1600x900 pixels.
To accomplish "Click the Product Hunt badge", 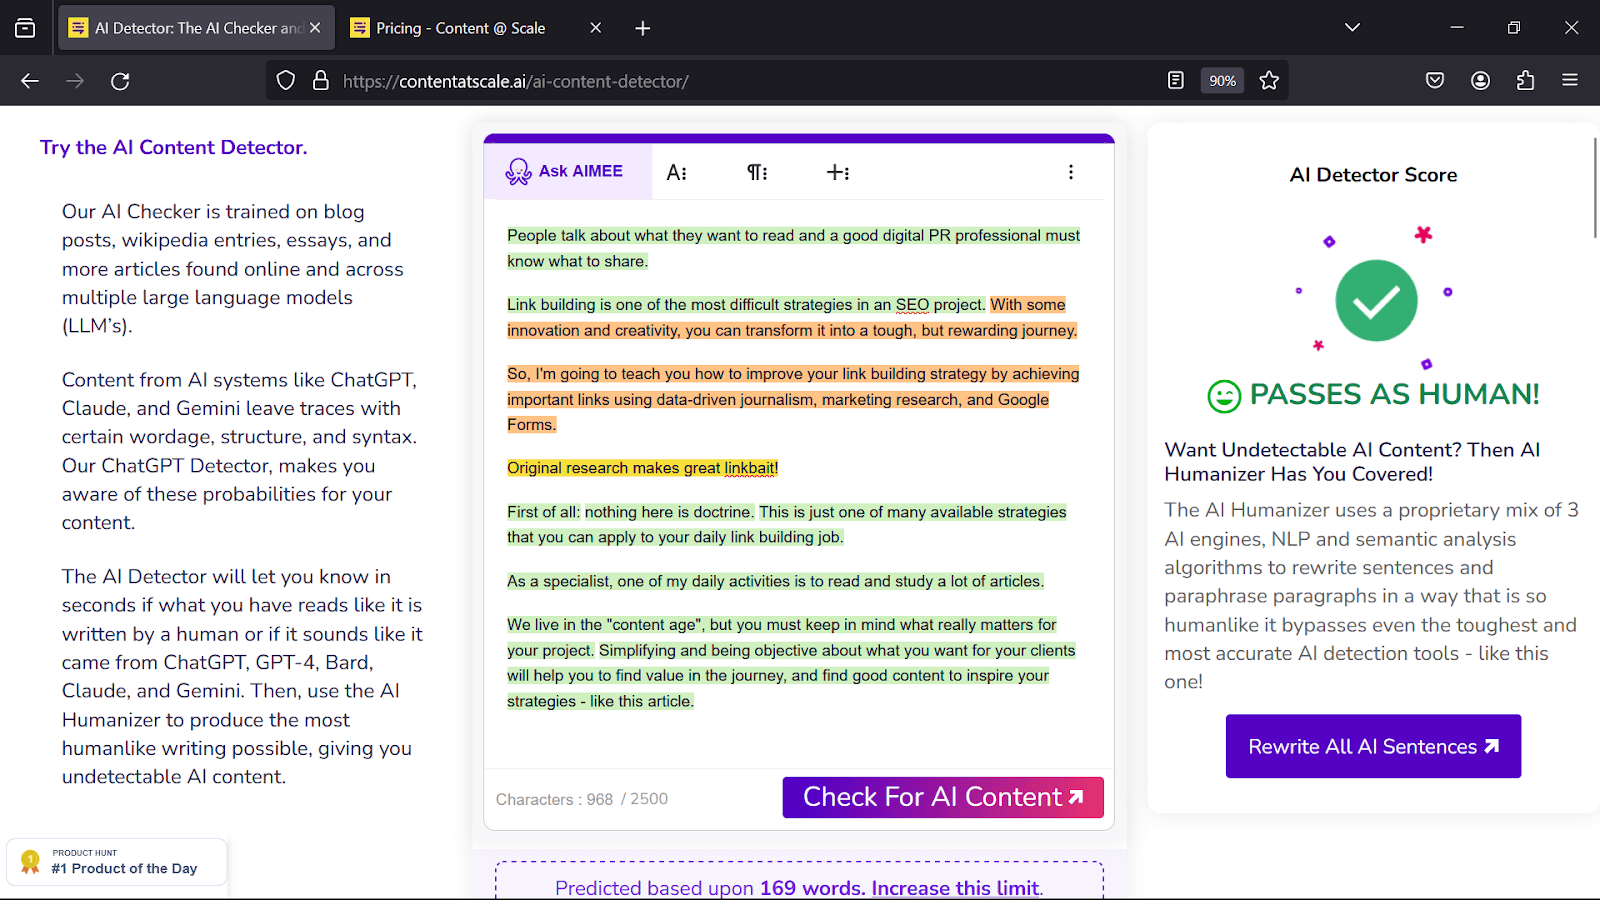I will (x=117, y=862).
